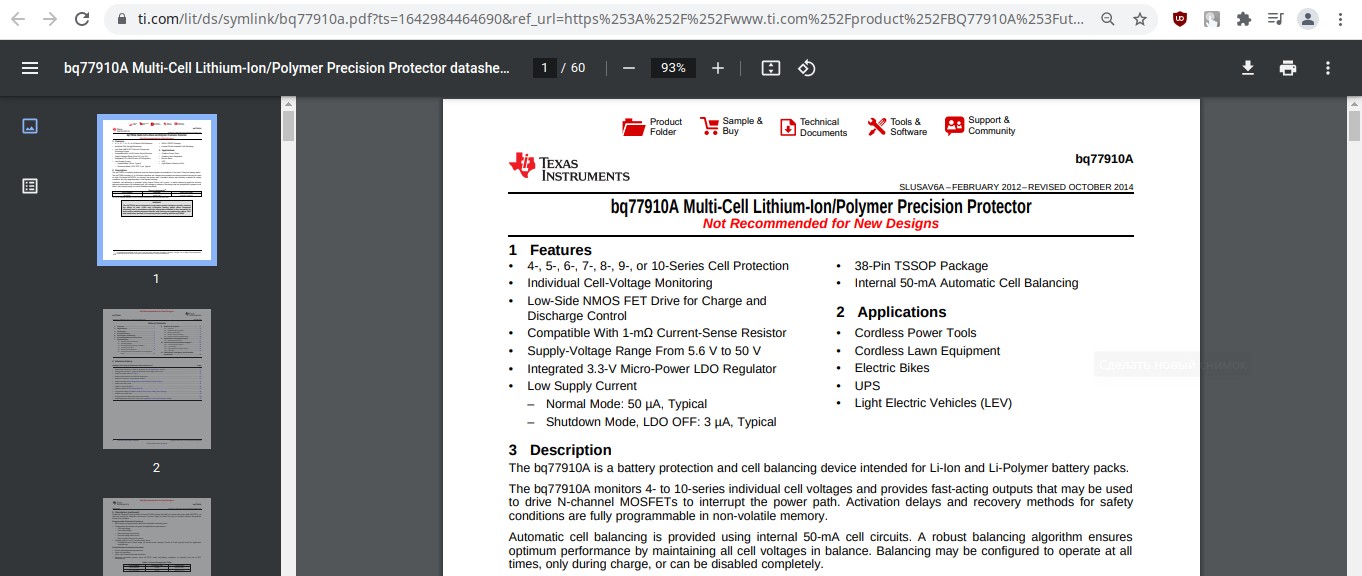Click 'Not Recommended for New Designs' text
Screen dimensions: 1362x576
821,224
